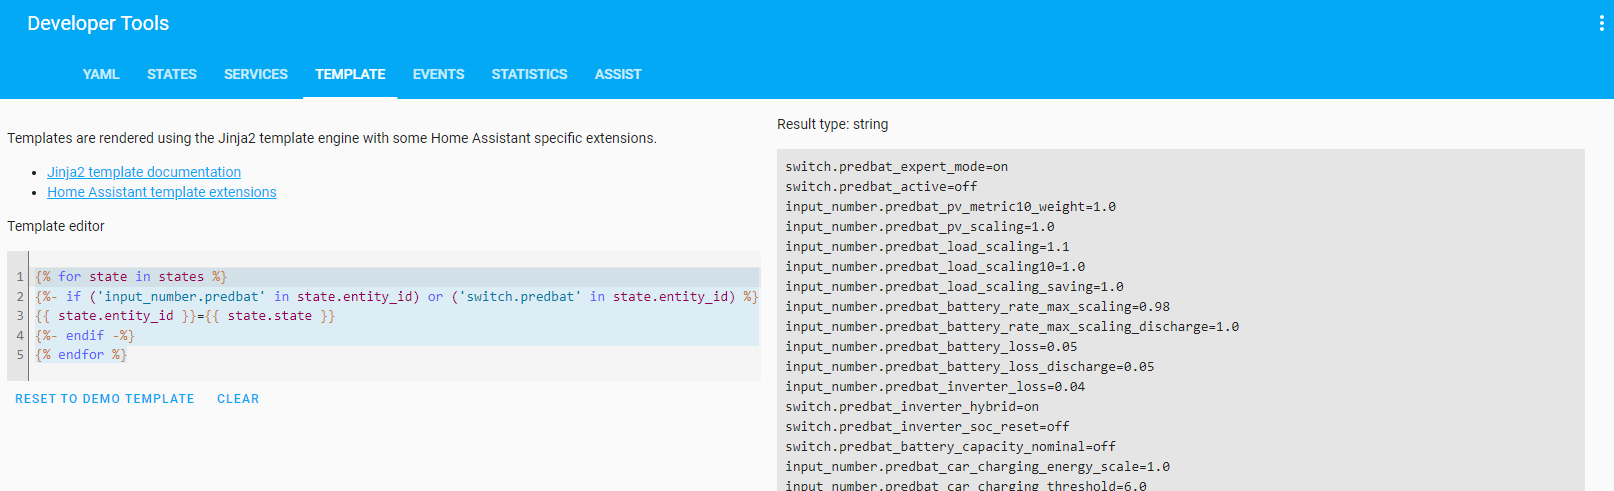The width and height of the screenshot is (1614, 491).
Task: Click result 'input_number.predbat_load_scaling_saving=1.0'
Action: click(954, 287)
